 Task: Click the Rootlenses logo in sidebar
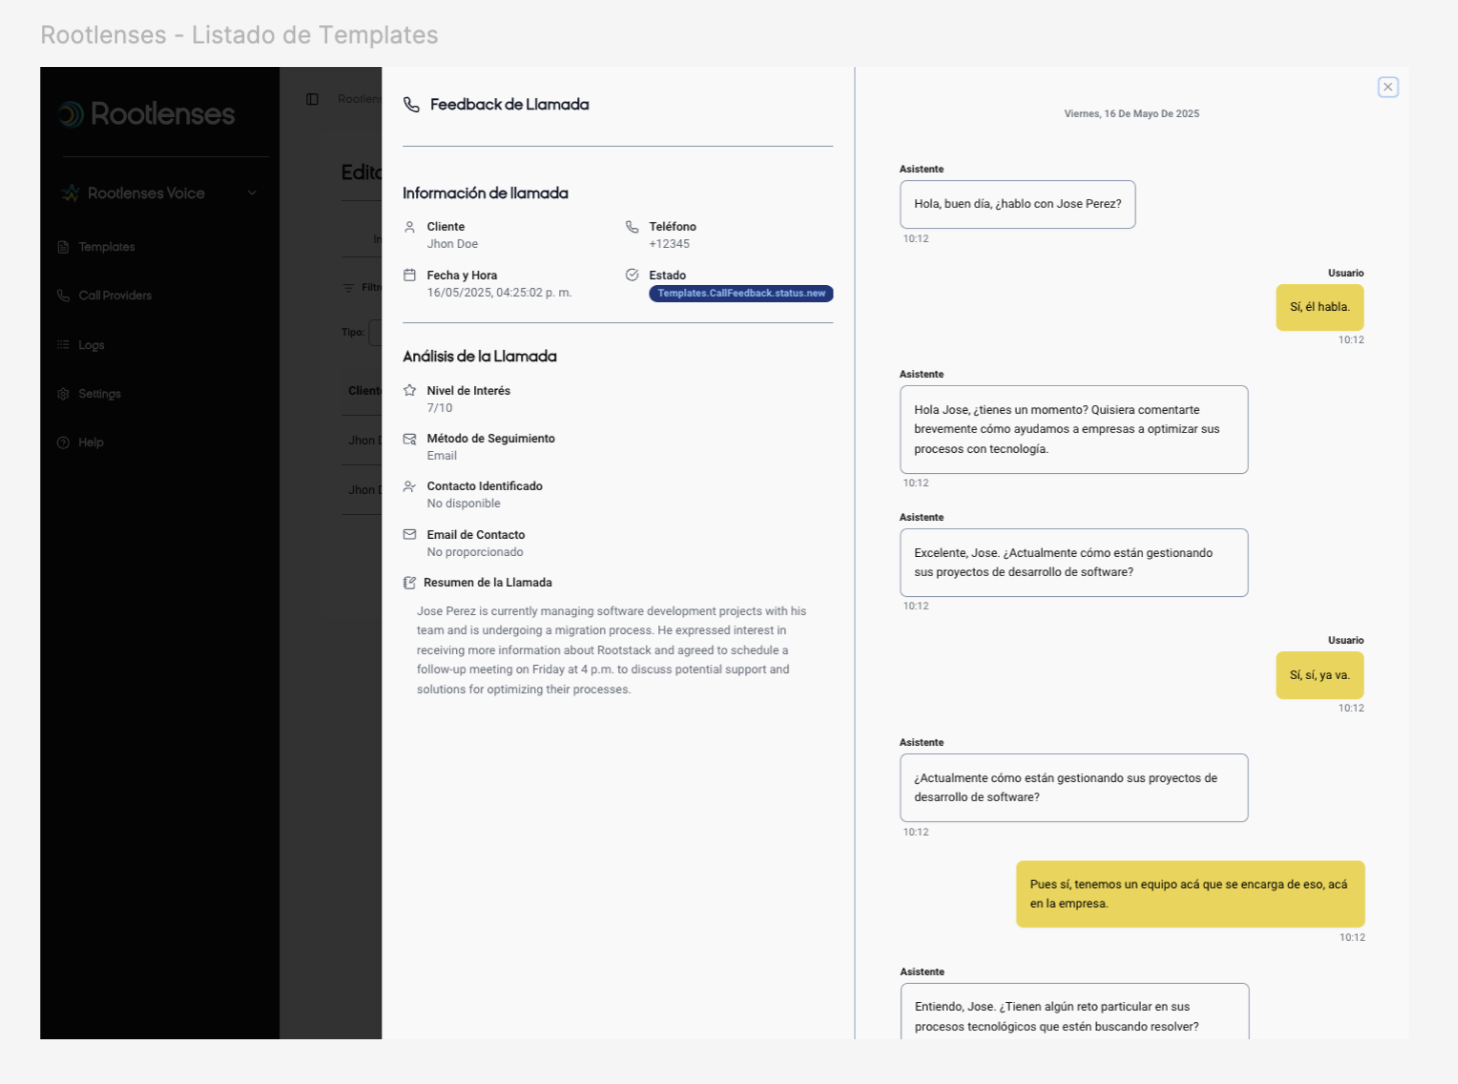pyautogui.click(x=146, y=114)
